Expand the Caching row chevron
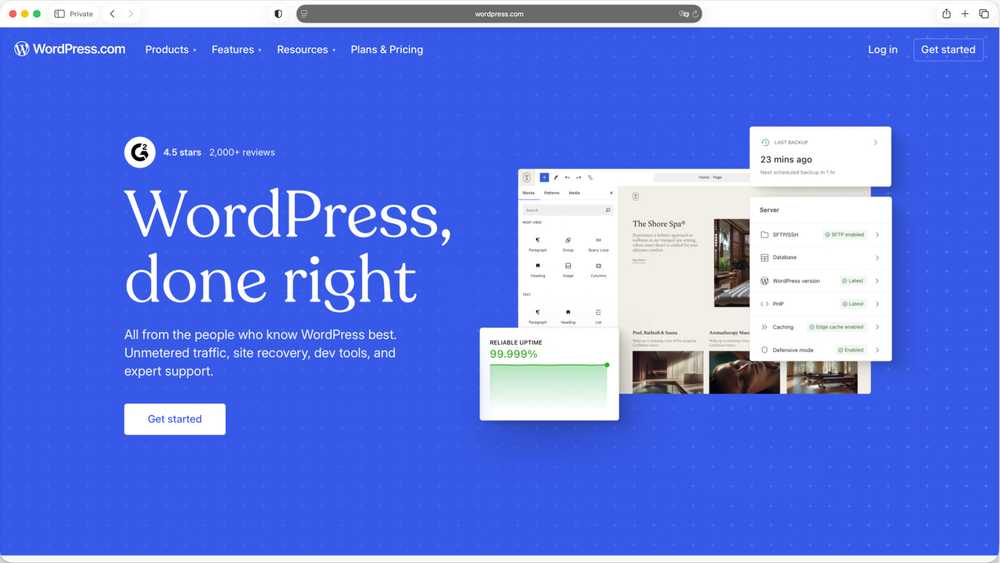 (878, 326)
